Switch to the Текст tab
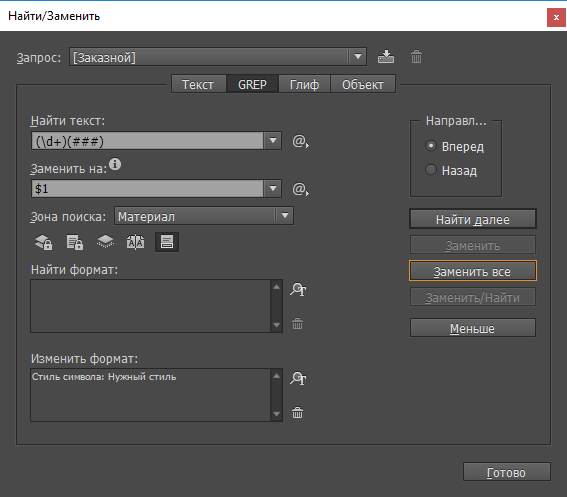Screen dimensions: 567x497 click(198, 84)
